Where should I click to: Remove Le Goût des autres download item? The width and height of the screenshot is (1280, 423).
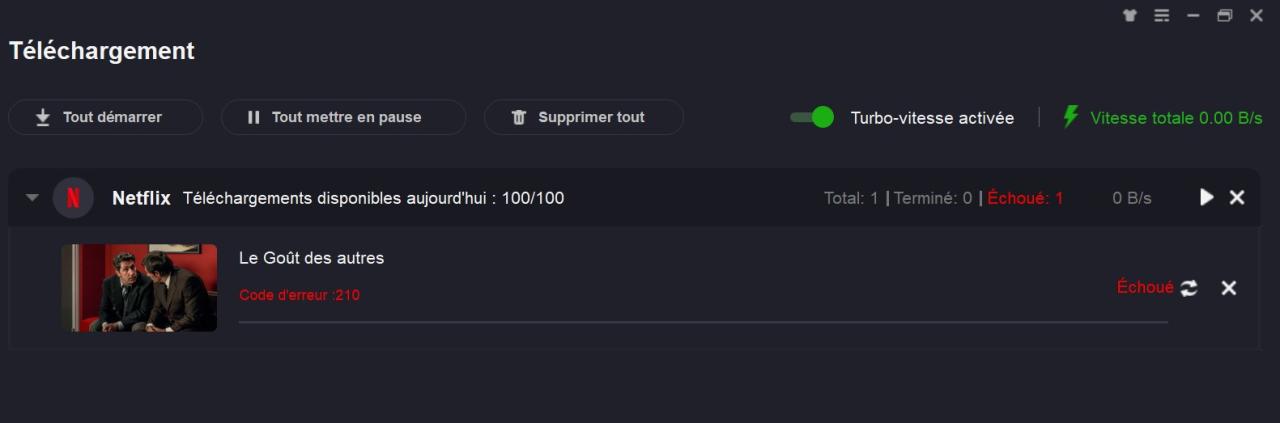[x=1229, y=288]
